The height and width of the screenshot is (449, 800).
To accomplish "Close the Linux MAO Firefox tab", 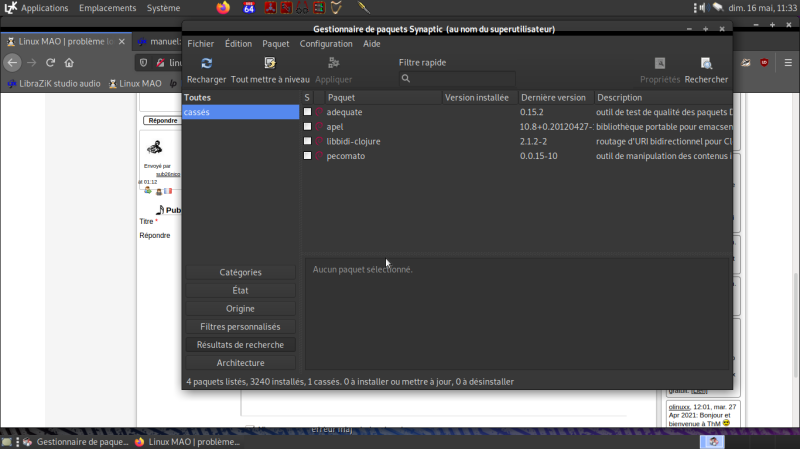I will tap(121, 42).
